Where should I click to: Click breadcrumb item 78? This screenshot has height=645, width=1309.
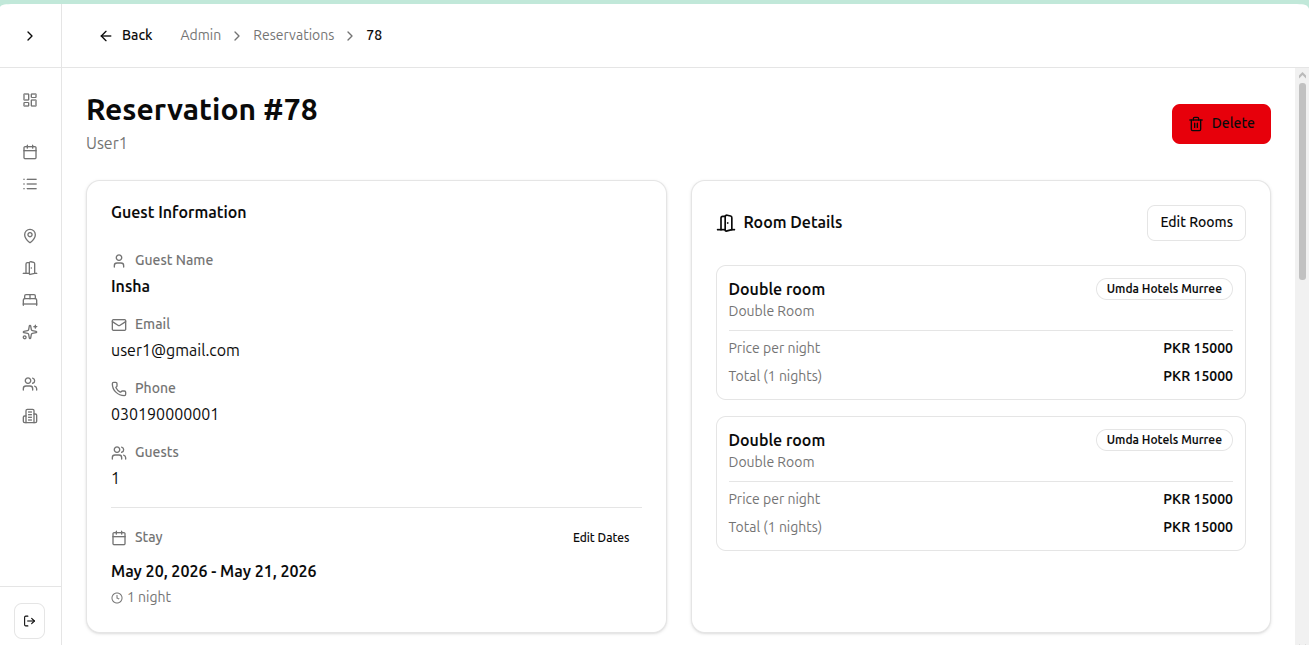(374, 35)
